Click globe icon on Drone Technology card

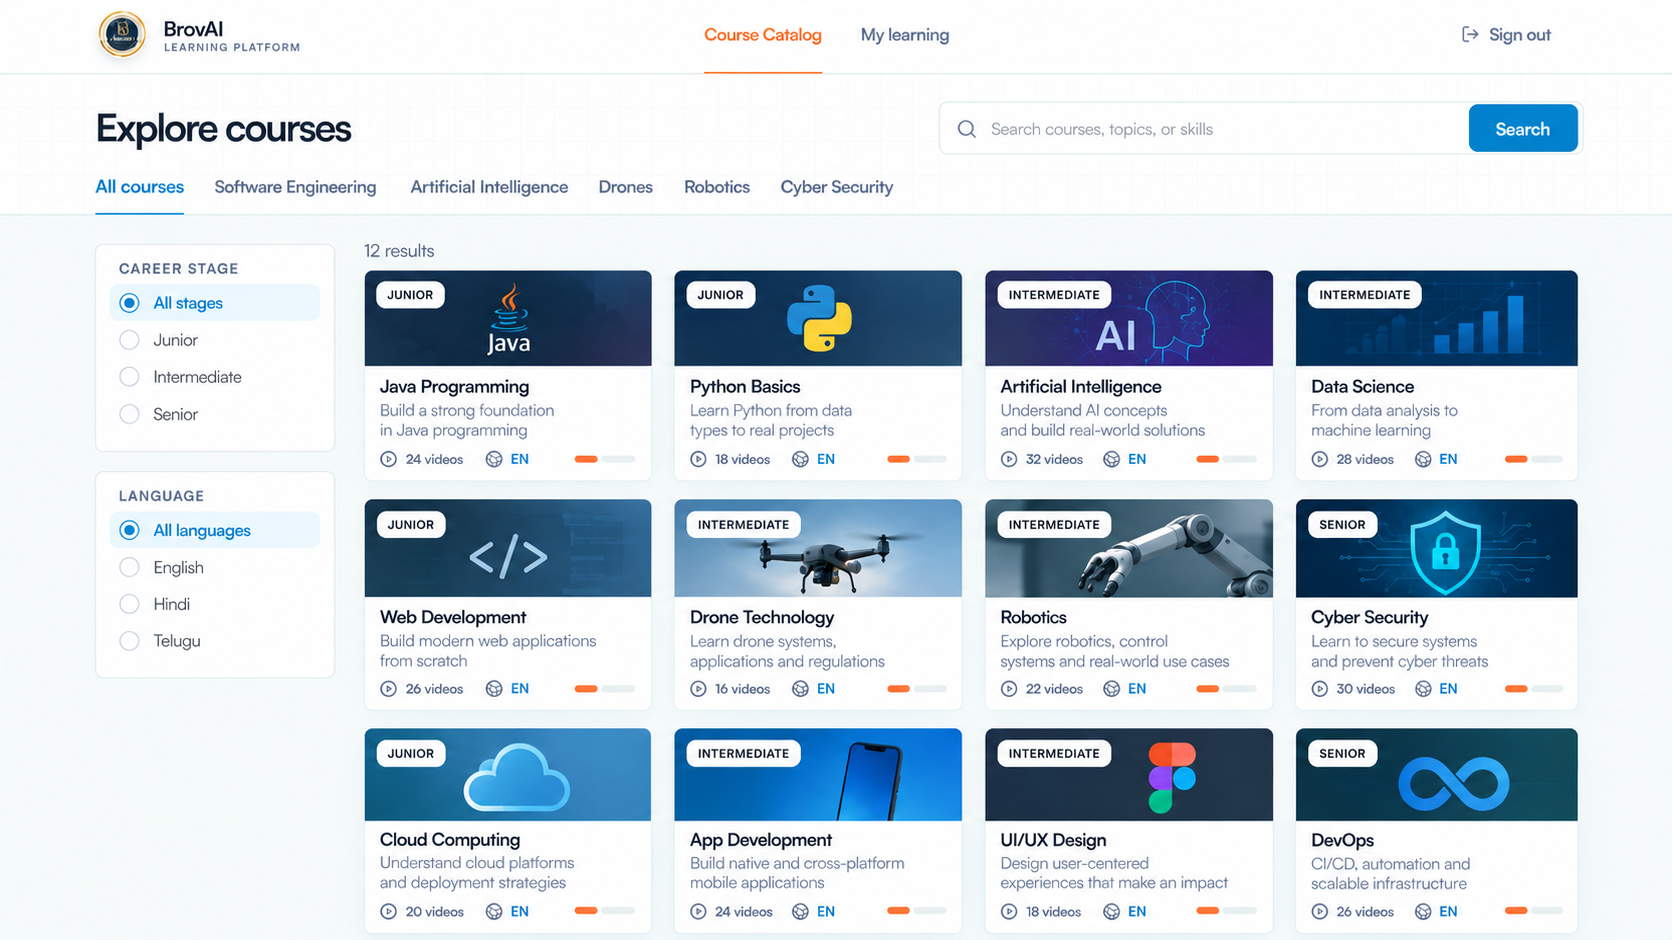(800, 689)
